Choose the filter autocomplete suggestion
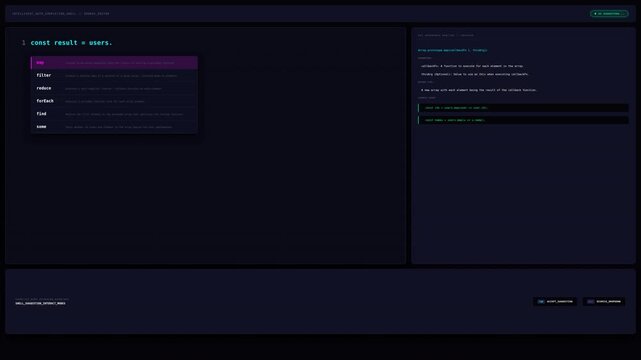Viewport: 641px width, 360px height. (x=114, y=76)
